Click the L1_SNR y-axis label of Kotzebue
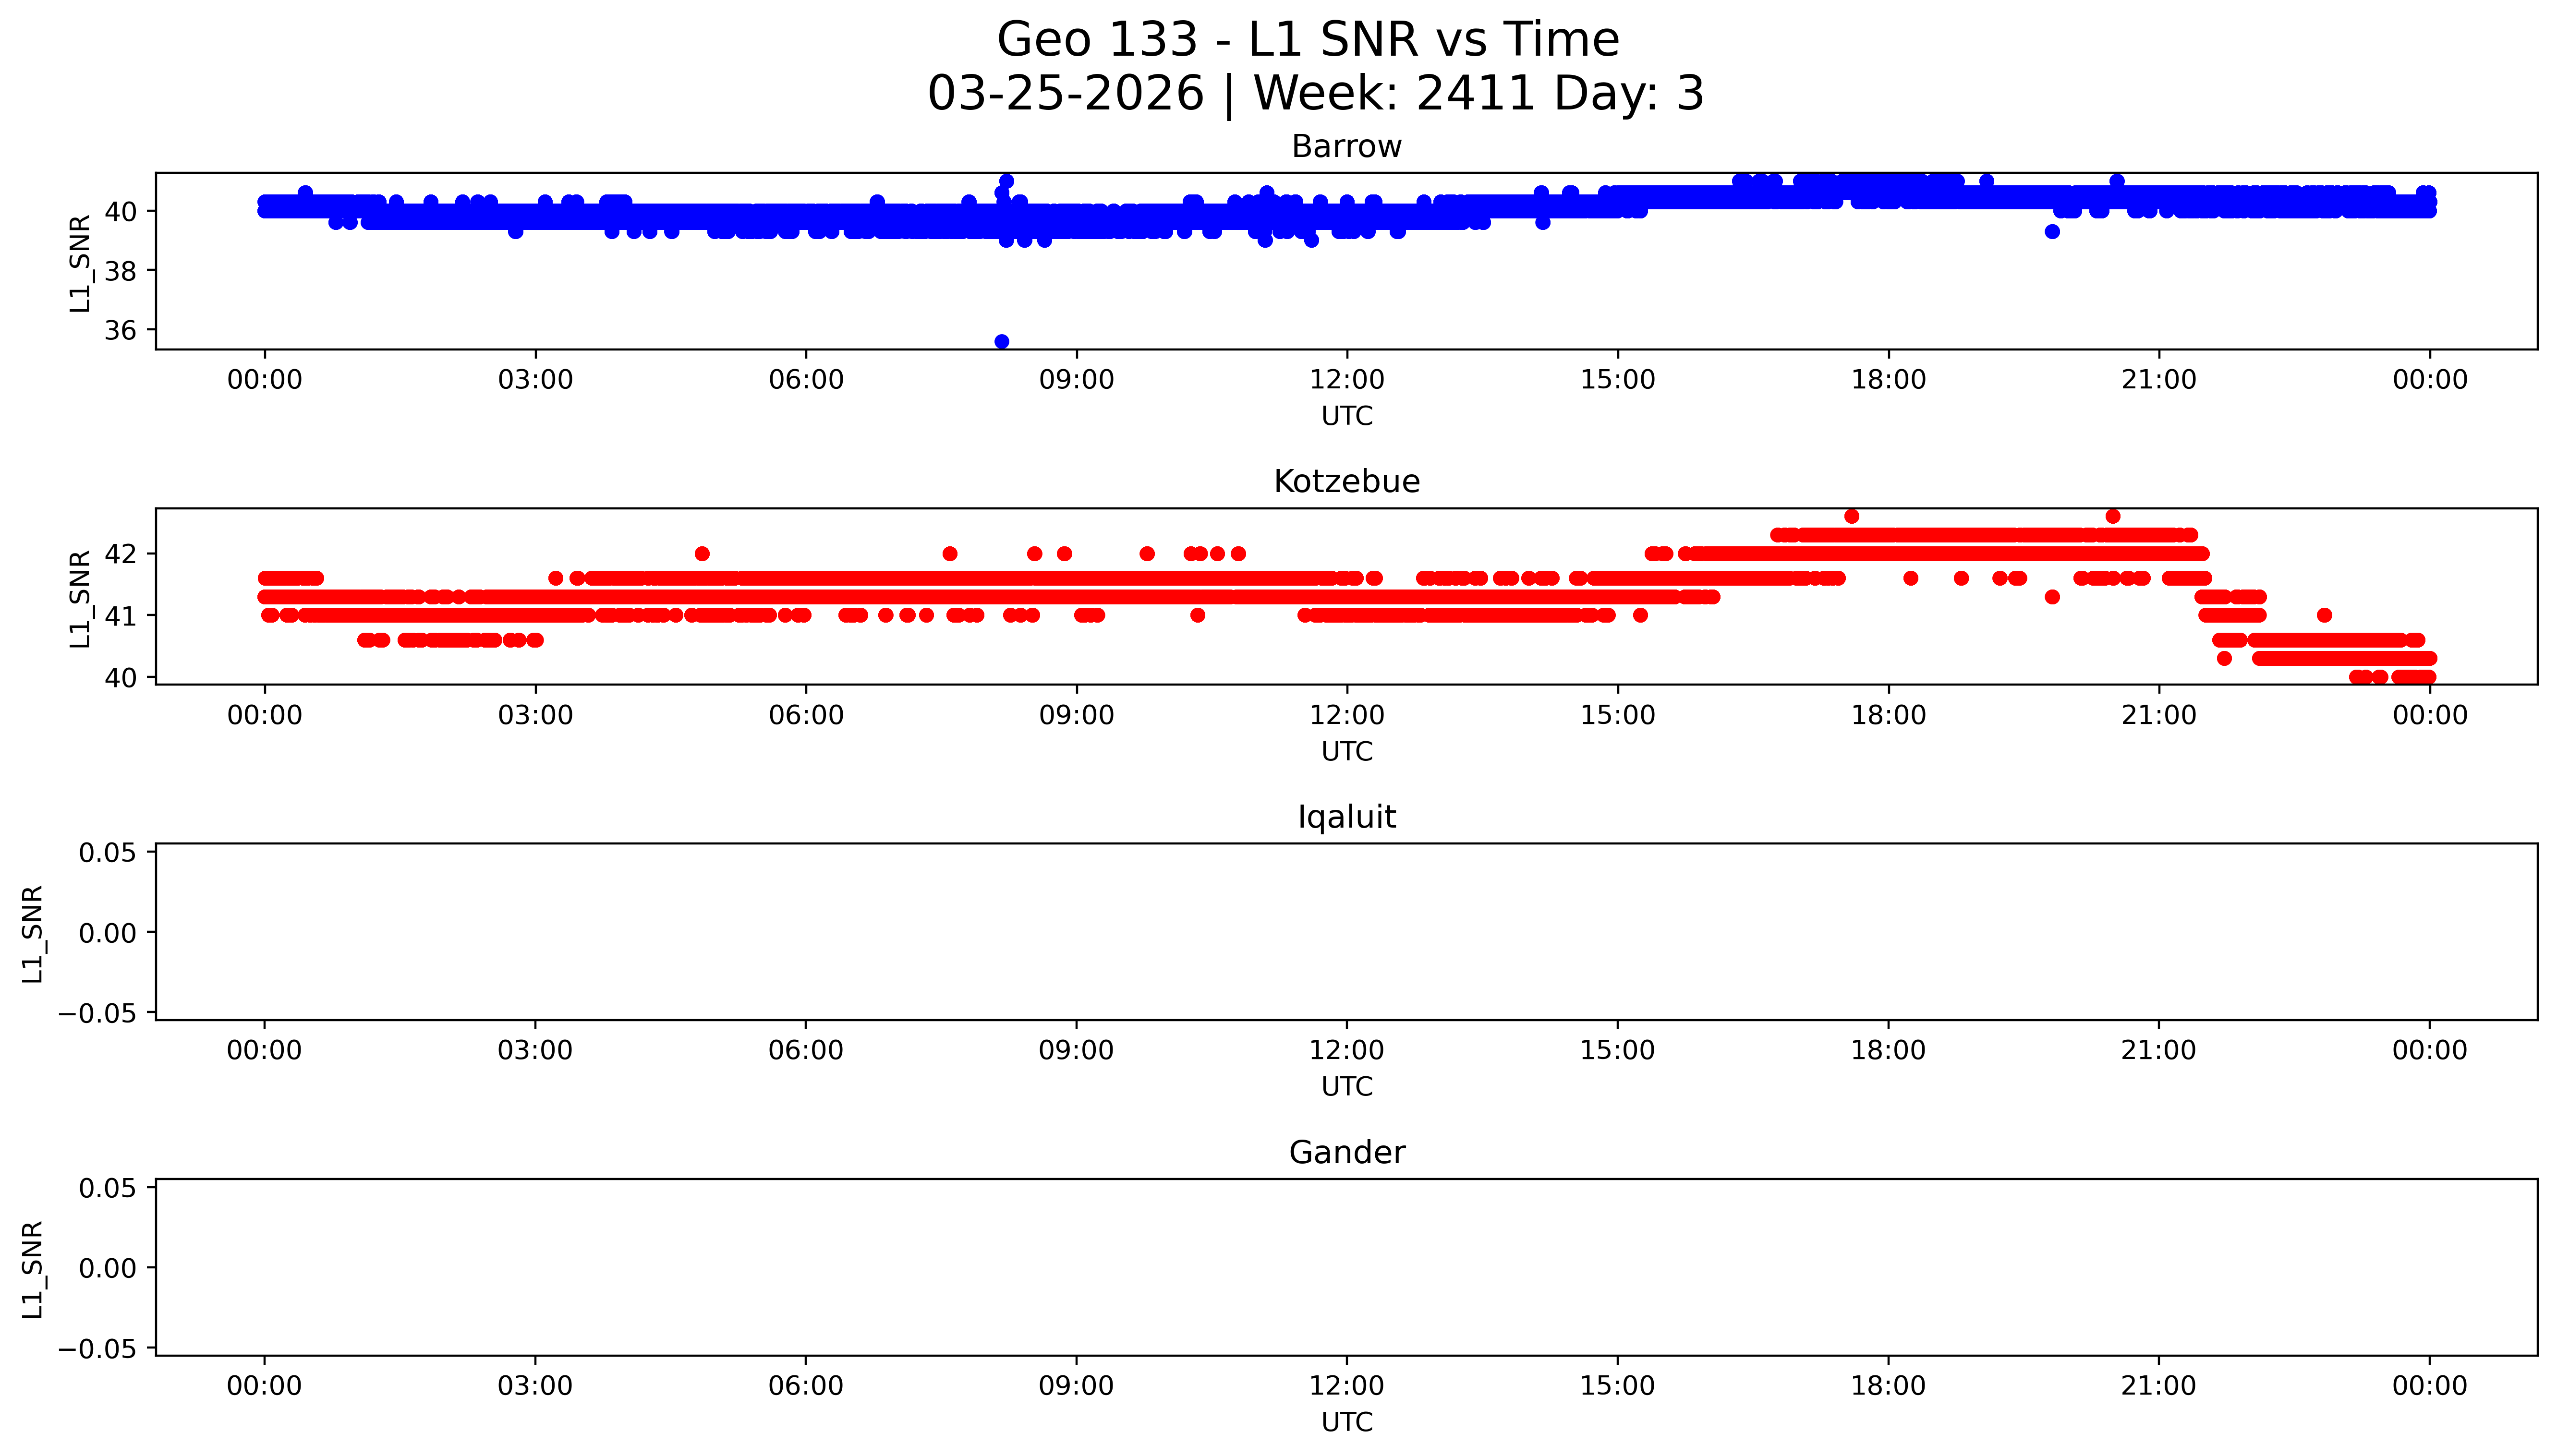This screenshot has width=2557, height=1456. [x=80, y=598]
